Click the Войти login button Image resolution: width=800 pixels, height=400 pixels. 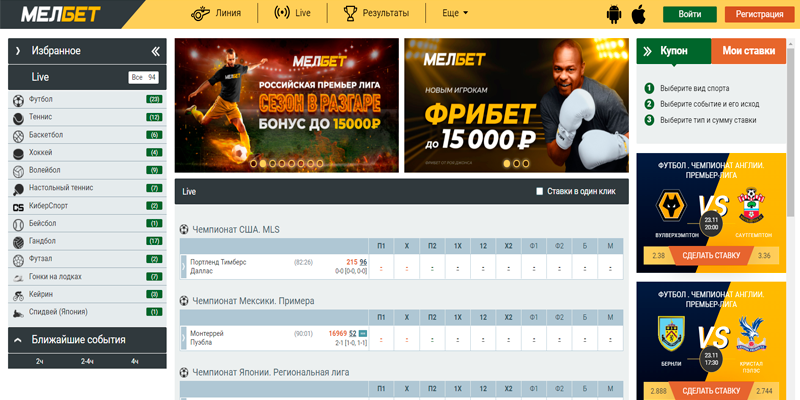[690, 14]
